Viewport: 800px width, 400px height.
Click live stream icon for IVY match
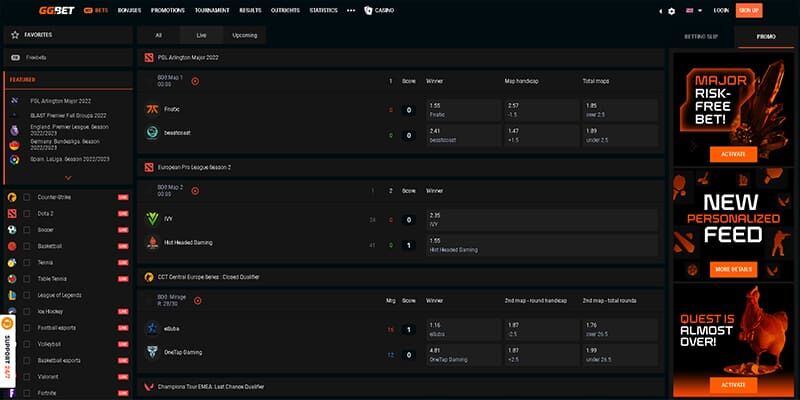(195, 191)
